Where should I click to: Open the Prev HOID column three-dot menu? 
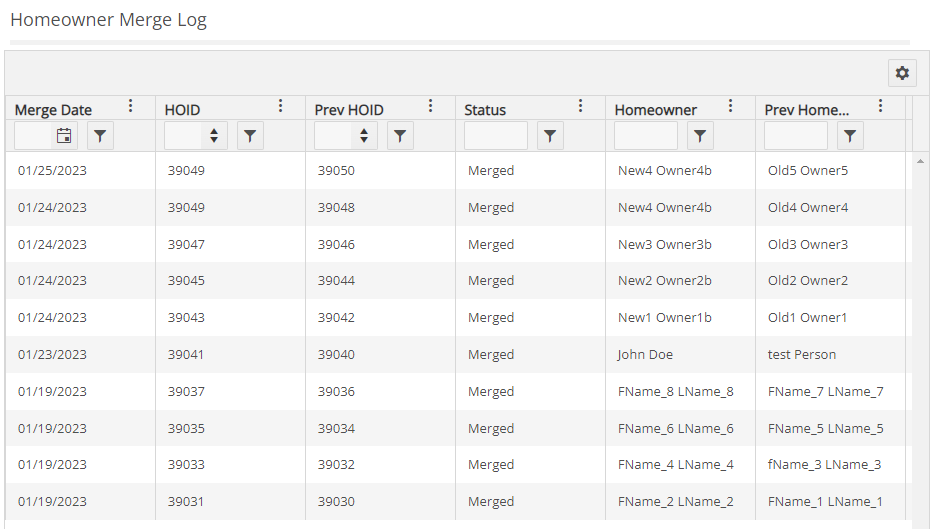(431, 106)
